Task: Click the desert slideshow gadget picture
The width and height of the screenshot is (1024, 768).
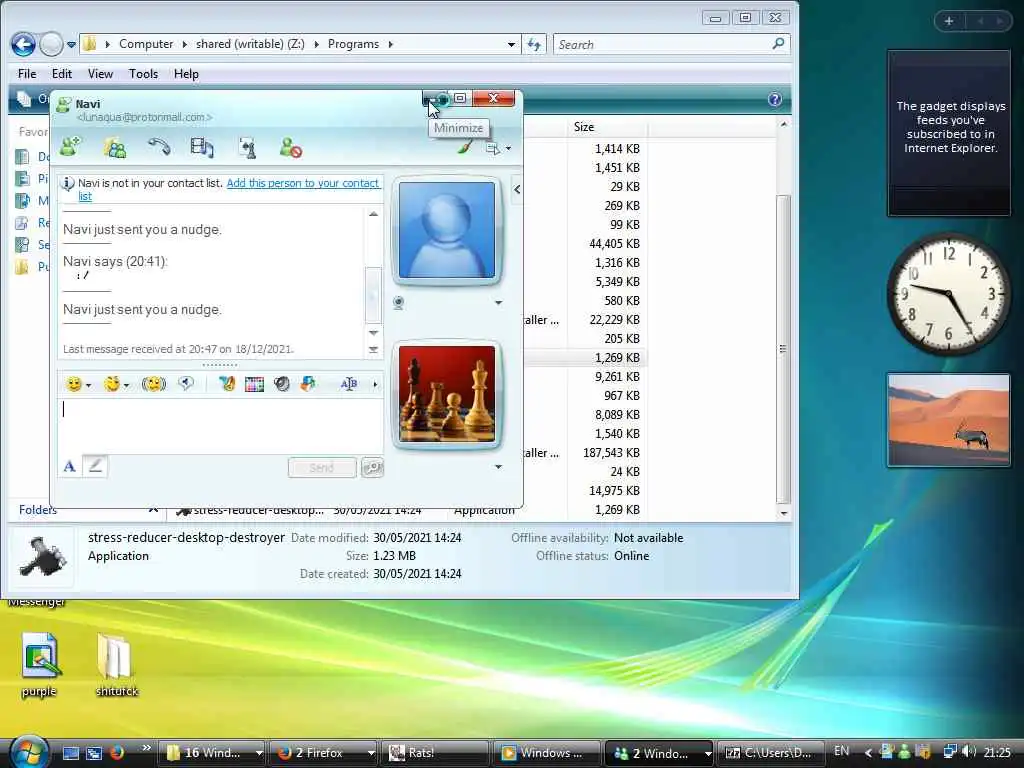Action: coord(948,420)
